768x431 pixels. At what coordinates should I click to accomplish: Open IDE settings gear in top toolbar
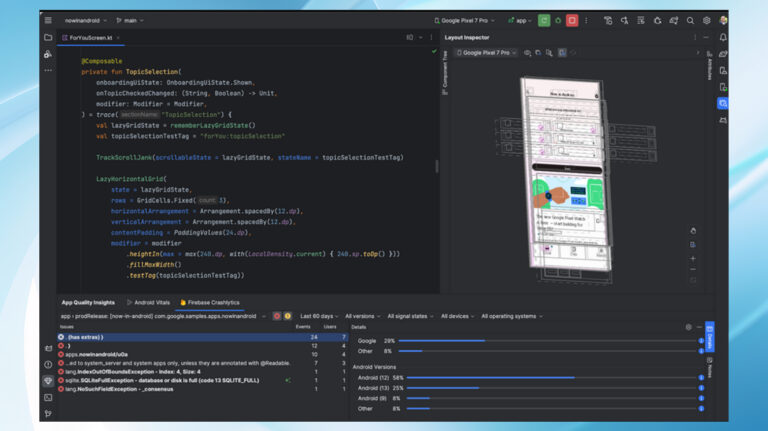point(706,20)
